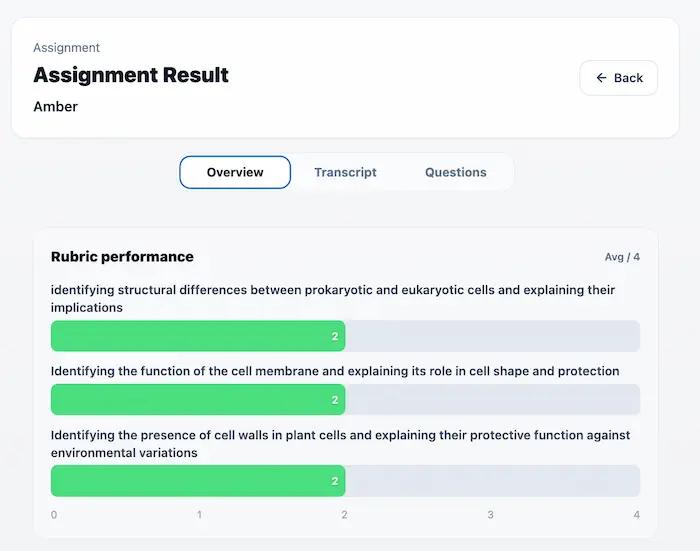700x551 pixels.
Task: Click the Back button
Action: click(x=618, y=78)
